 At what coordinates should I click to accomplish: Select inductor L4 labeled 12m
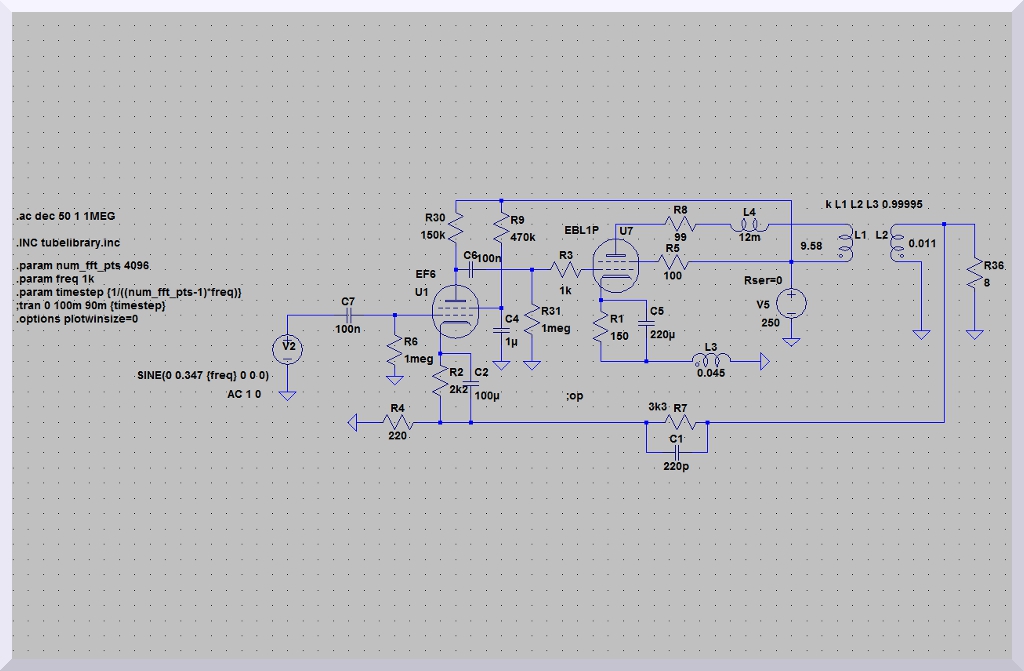[x=749, y=224]
